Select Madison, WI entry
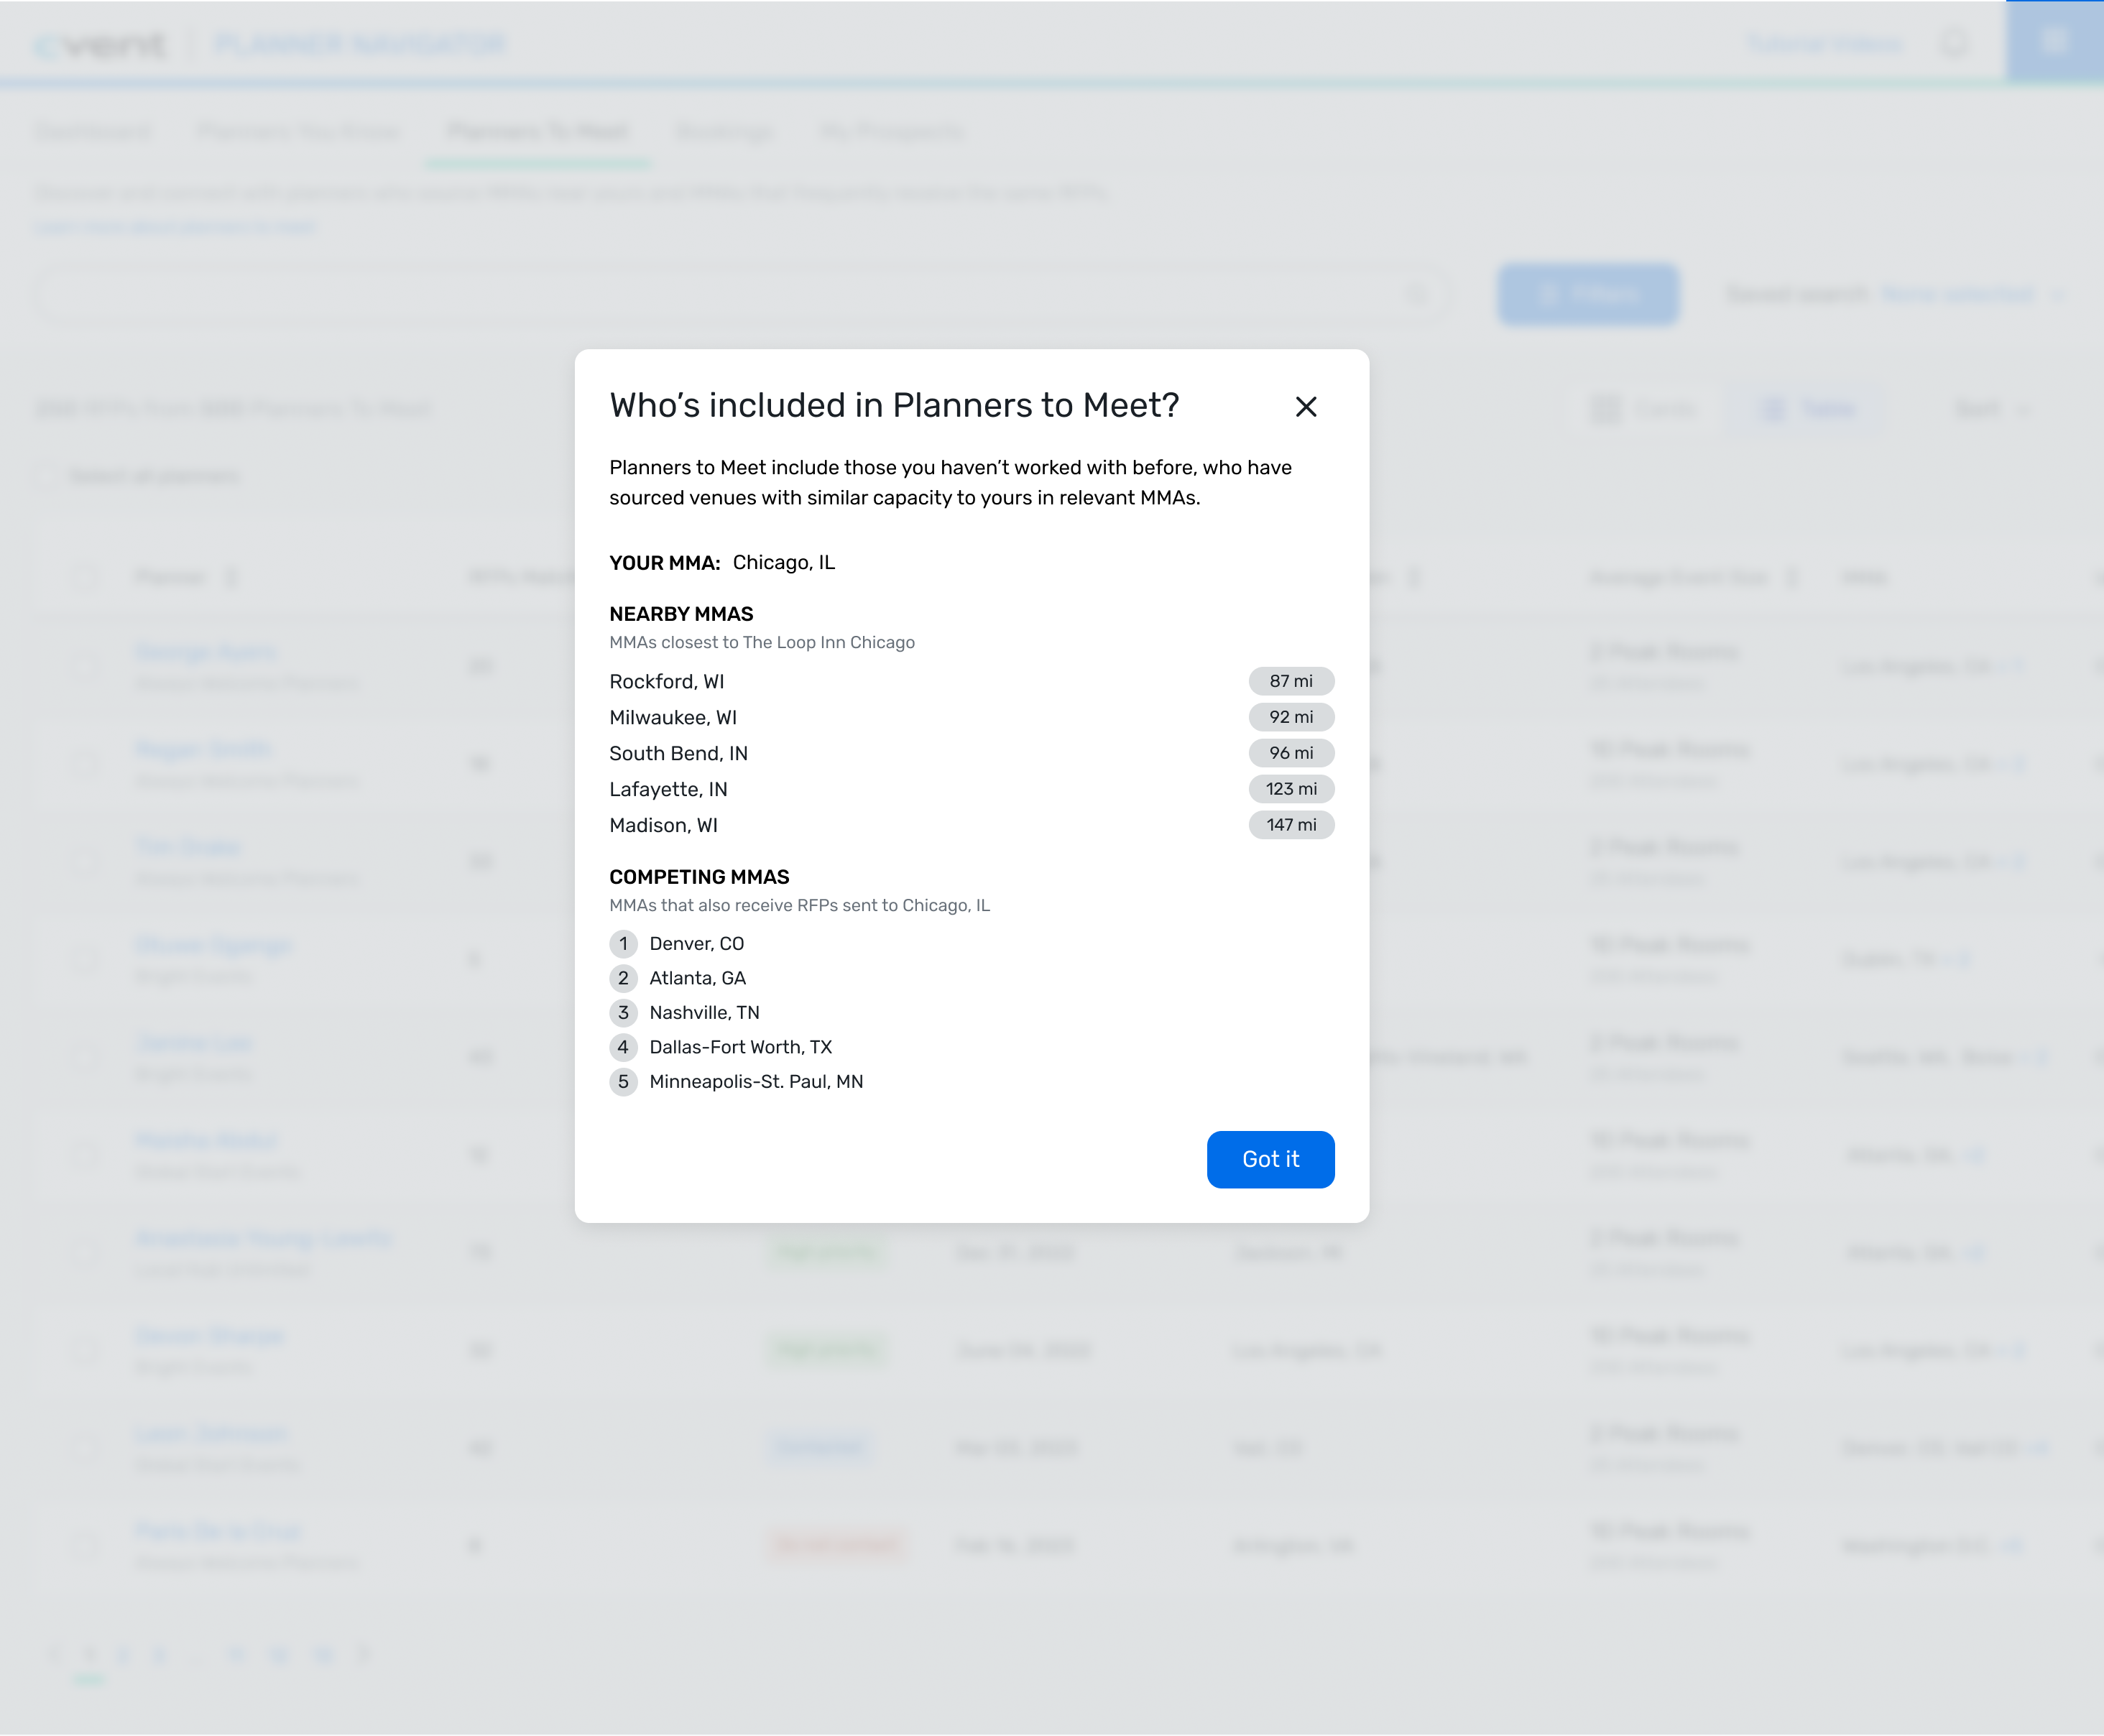This screenshot has width=2104, height=1736. (663, 825)
